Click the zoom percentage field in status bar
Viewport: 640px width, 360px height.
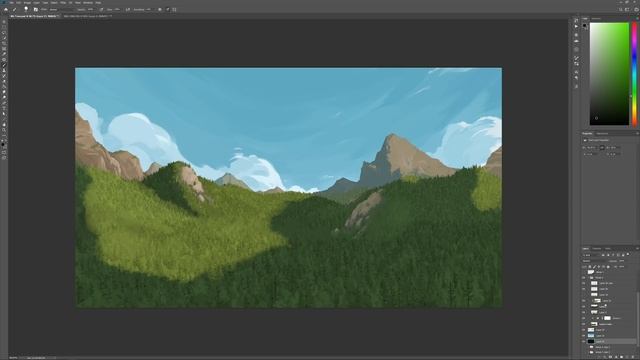13,358
